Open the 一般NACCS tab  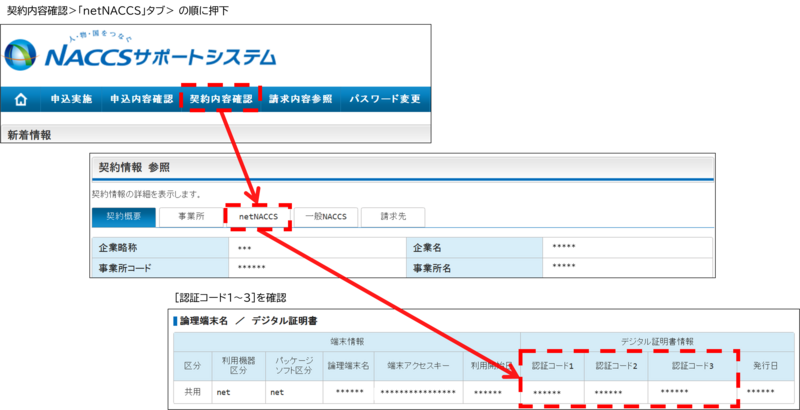325,216
